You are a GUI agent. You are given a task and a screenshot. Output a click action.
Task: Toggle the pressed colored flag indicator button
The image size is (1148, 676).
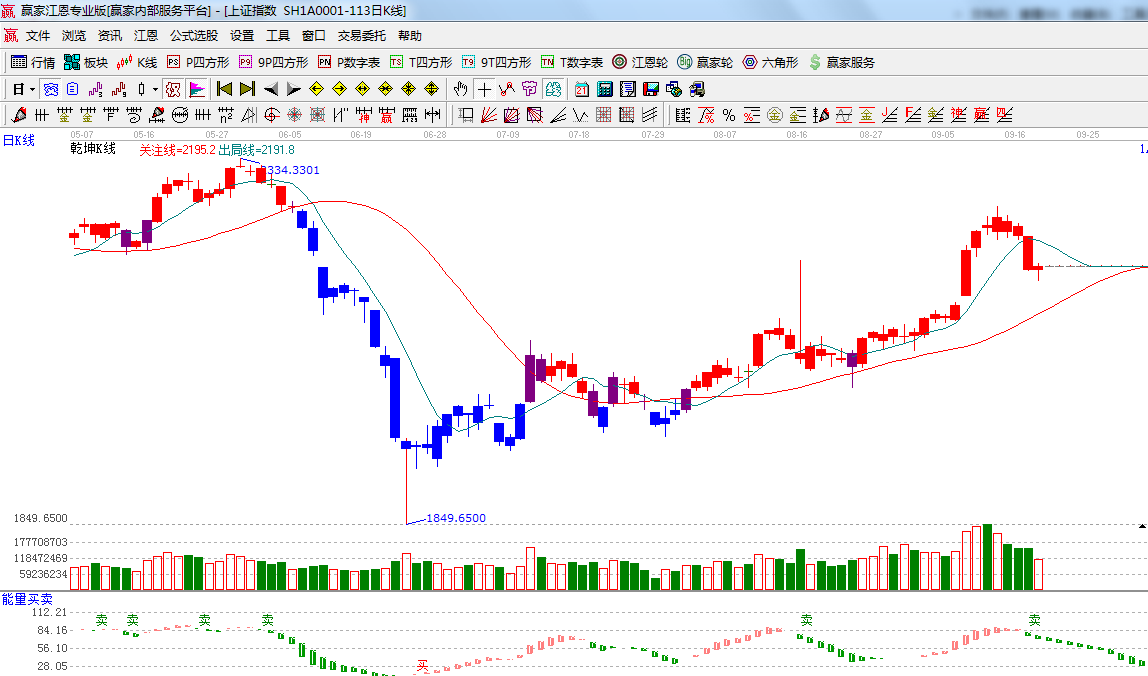(x=196, y=89)
